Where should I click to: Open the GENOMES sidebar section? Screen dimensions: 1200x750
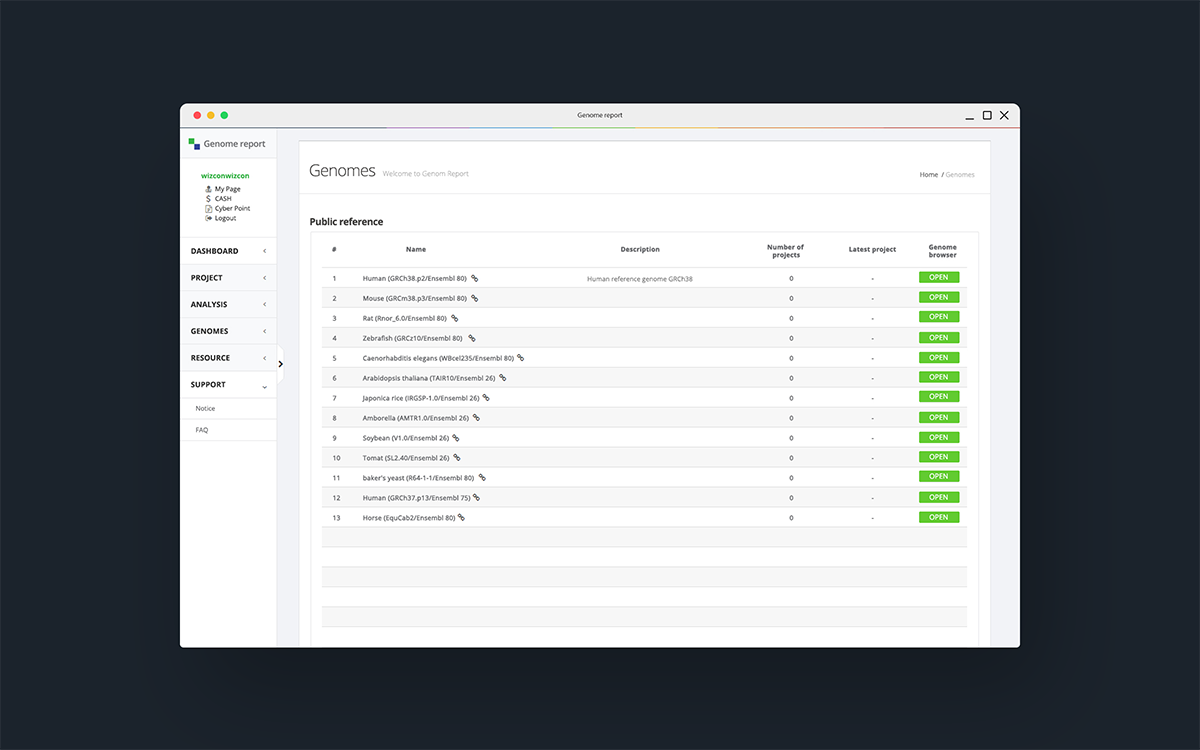tap(228, 331)
